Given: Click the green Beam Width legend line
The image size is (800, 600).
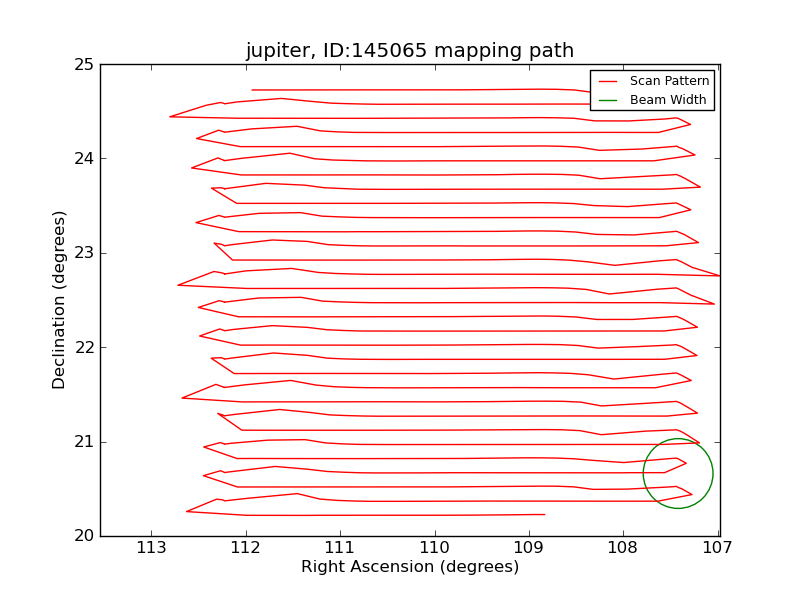Looking at the screenshot, I should point(608,101).
